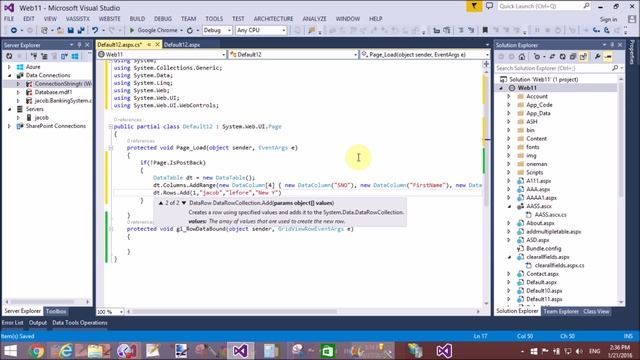Click the Azure Windows icon in Server Explorer toolbar

pos(75,56)
